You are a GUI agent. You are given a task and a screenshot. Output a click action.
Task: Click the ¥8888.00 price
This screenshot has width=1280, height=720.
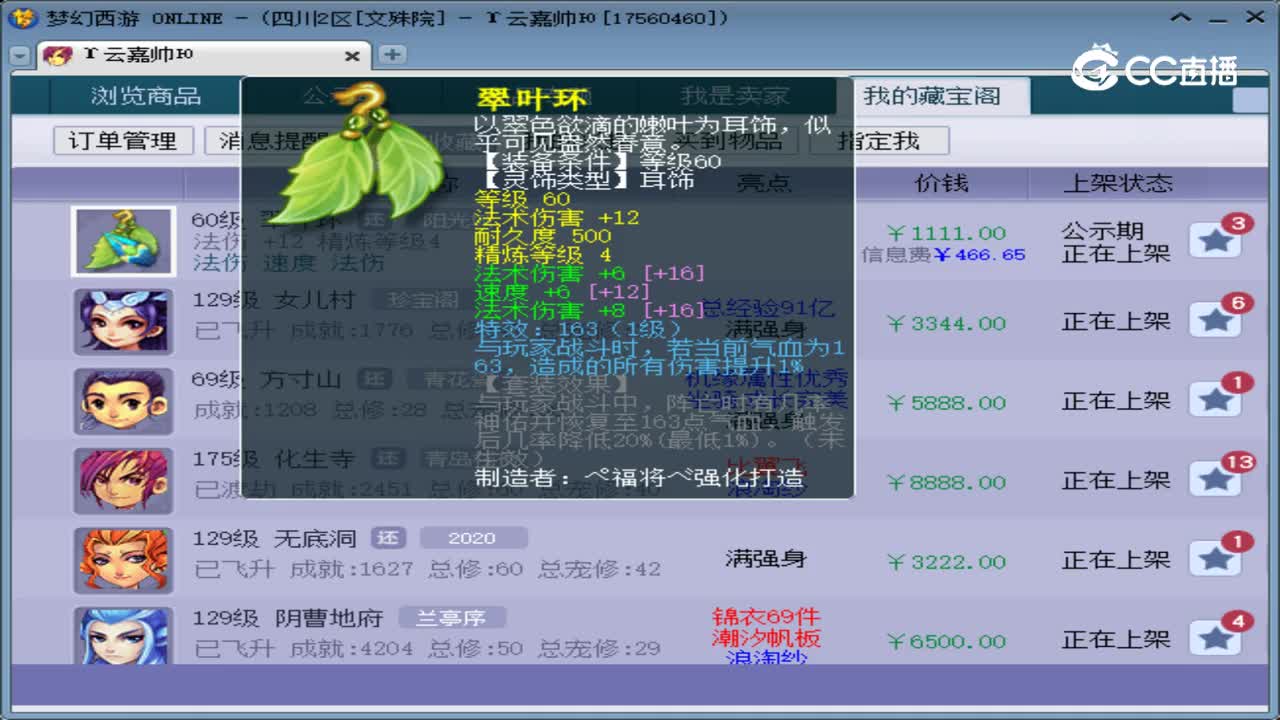pos(946,482)
